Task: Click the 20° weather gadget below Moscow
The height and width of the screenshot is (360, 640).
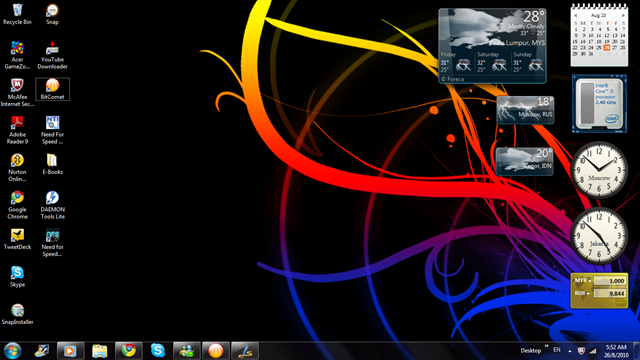Action: 524,161
